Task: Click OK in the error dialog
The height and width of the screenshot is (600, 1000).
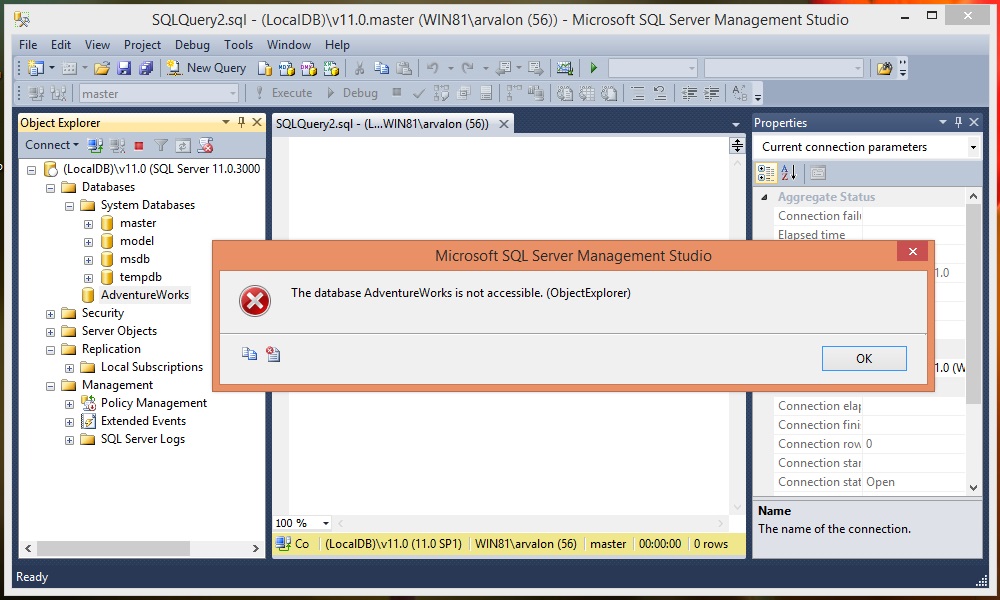Action: tap(864, 358)
